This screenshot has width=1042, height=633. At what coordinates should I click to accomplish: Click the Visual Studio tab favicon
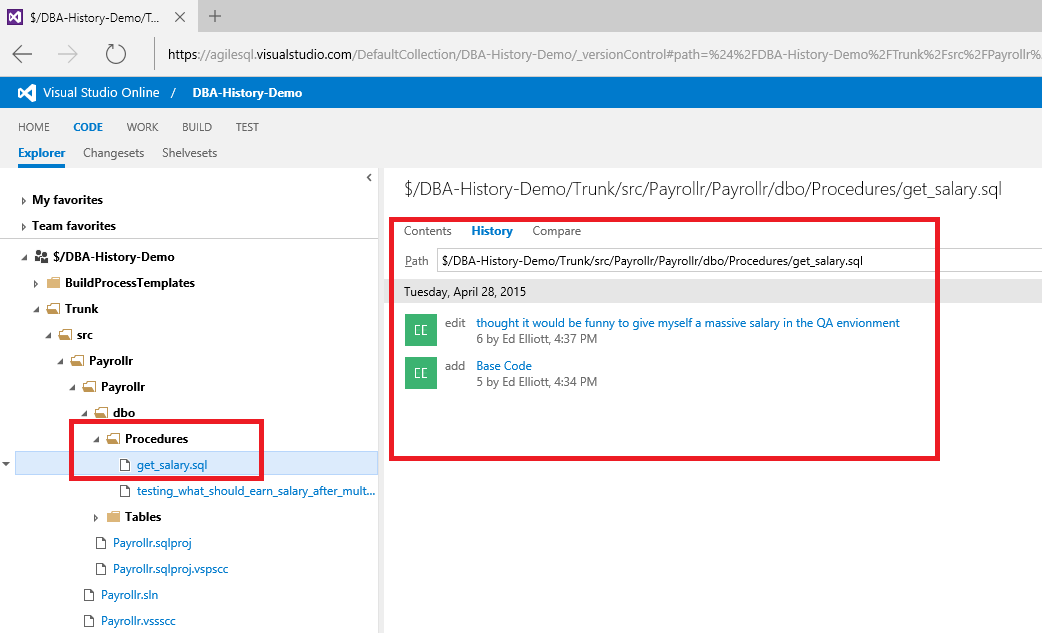[15, 17]
